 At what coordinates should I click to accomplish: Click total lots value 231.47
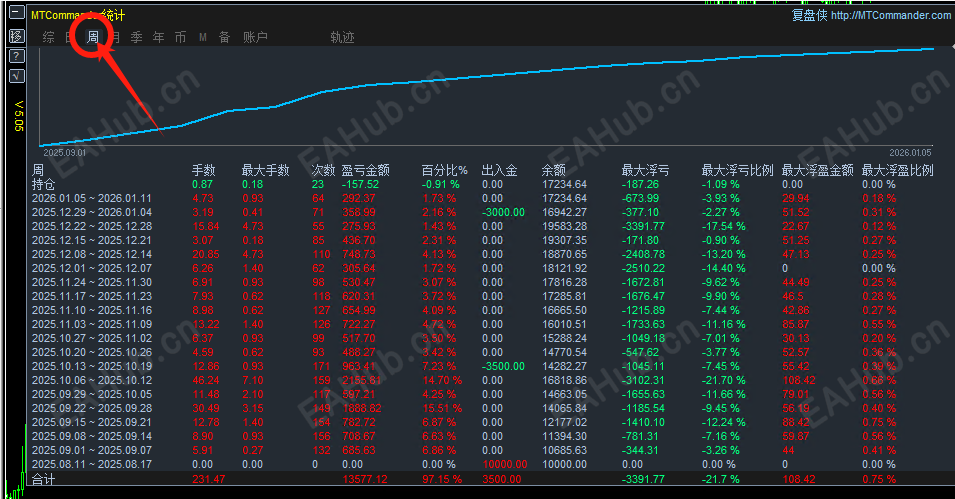click(208, 480)
